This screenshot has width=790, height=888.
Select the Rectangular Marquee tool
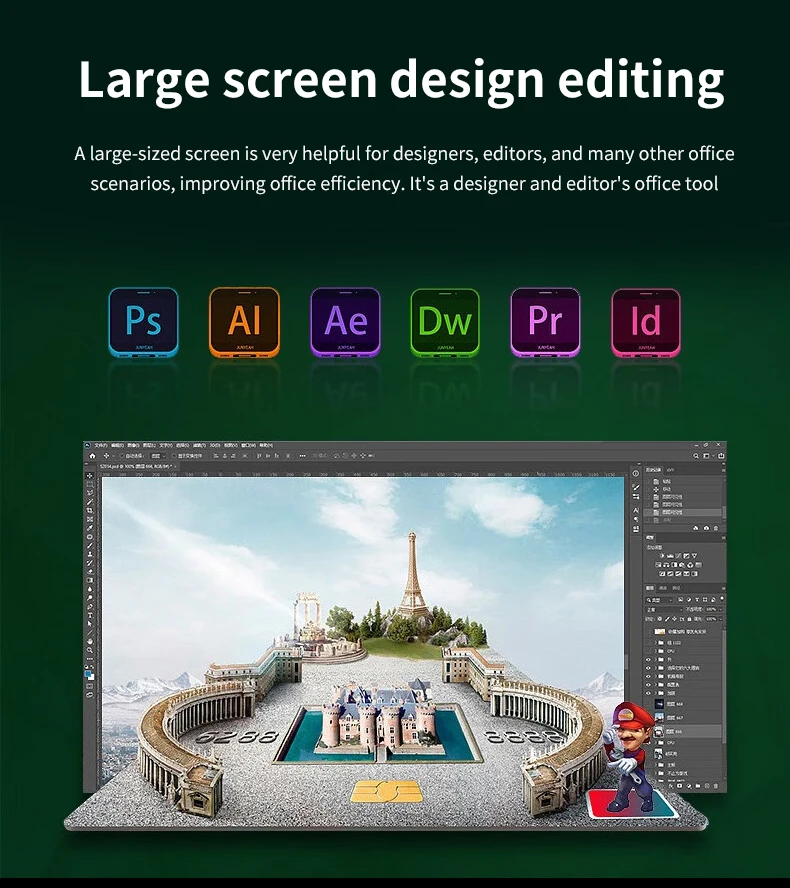click(x=89, y=484)
